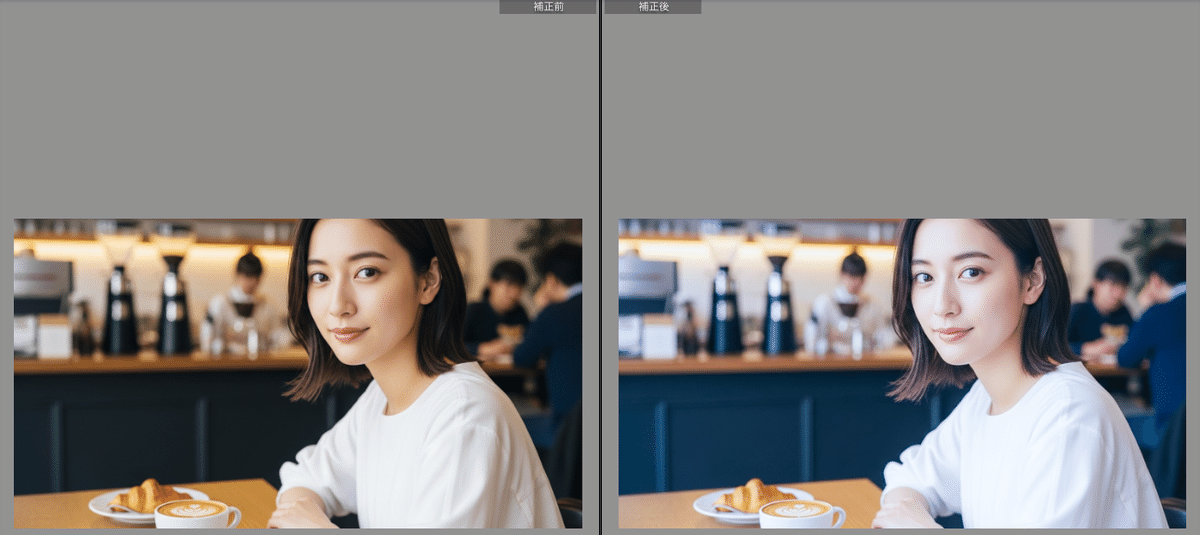Click the croissant in the before photo
The width and height of the screenshot is (1200, 535).
point(146,496)
